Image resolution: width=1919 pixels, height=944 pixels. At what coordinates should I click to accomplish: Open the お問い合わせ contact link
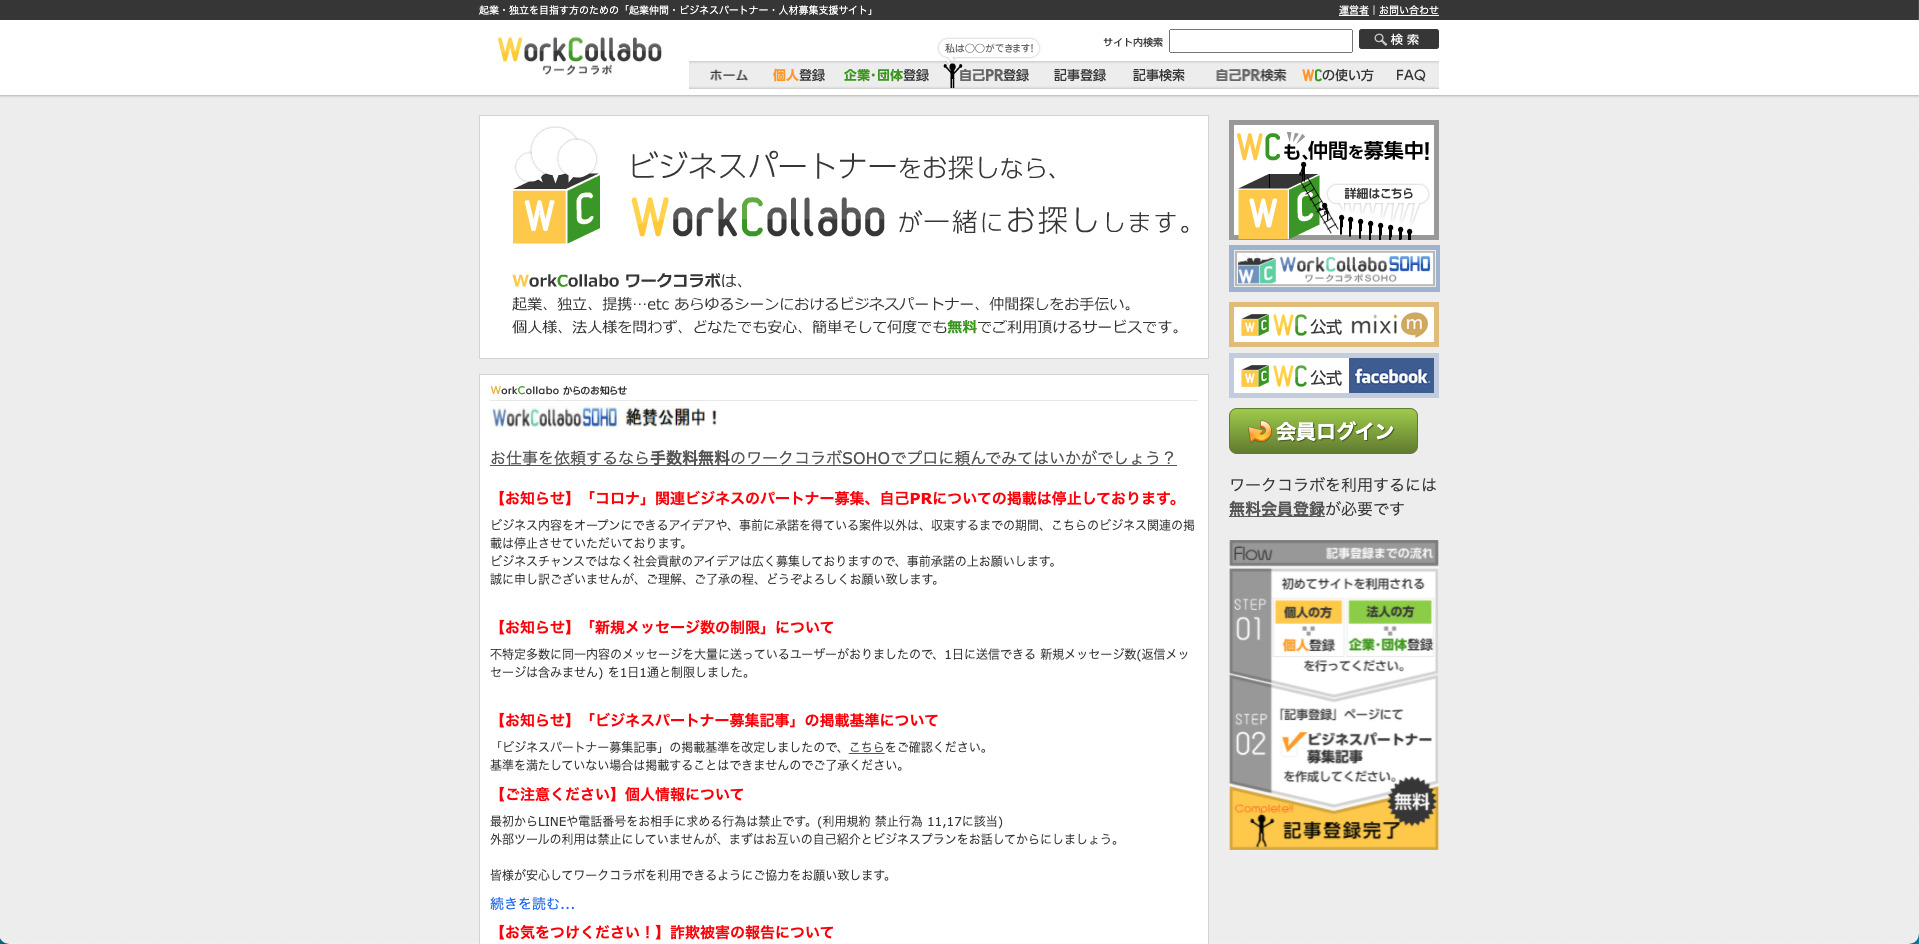coord(1408,10)
